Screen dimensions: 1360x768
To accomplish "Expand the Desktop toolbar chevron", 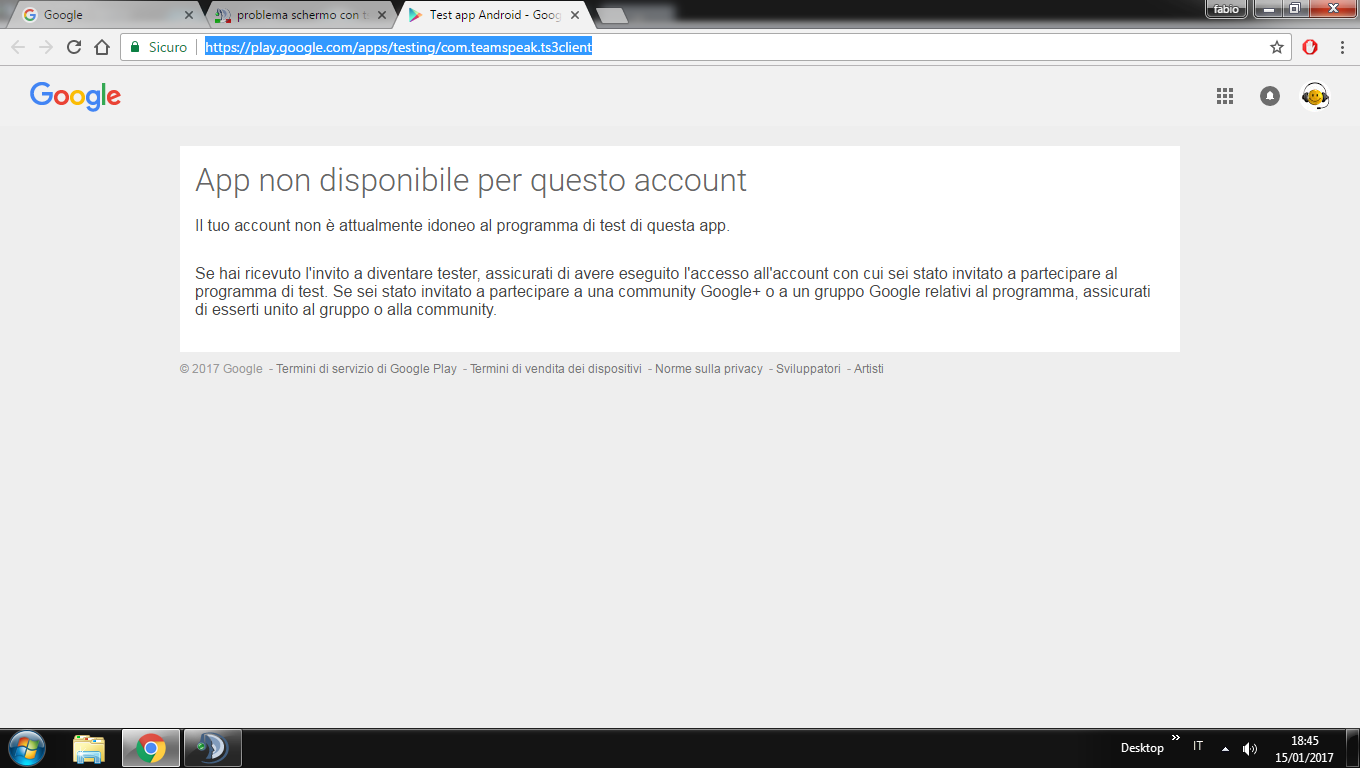I will pyautogui.click(x=1176, y=738).
